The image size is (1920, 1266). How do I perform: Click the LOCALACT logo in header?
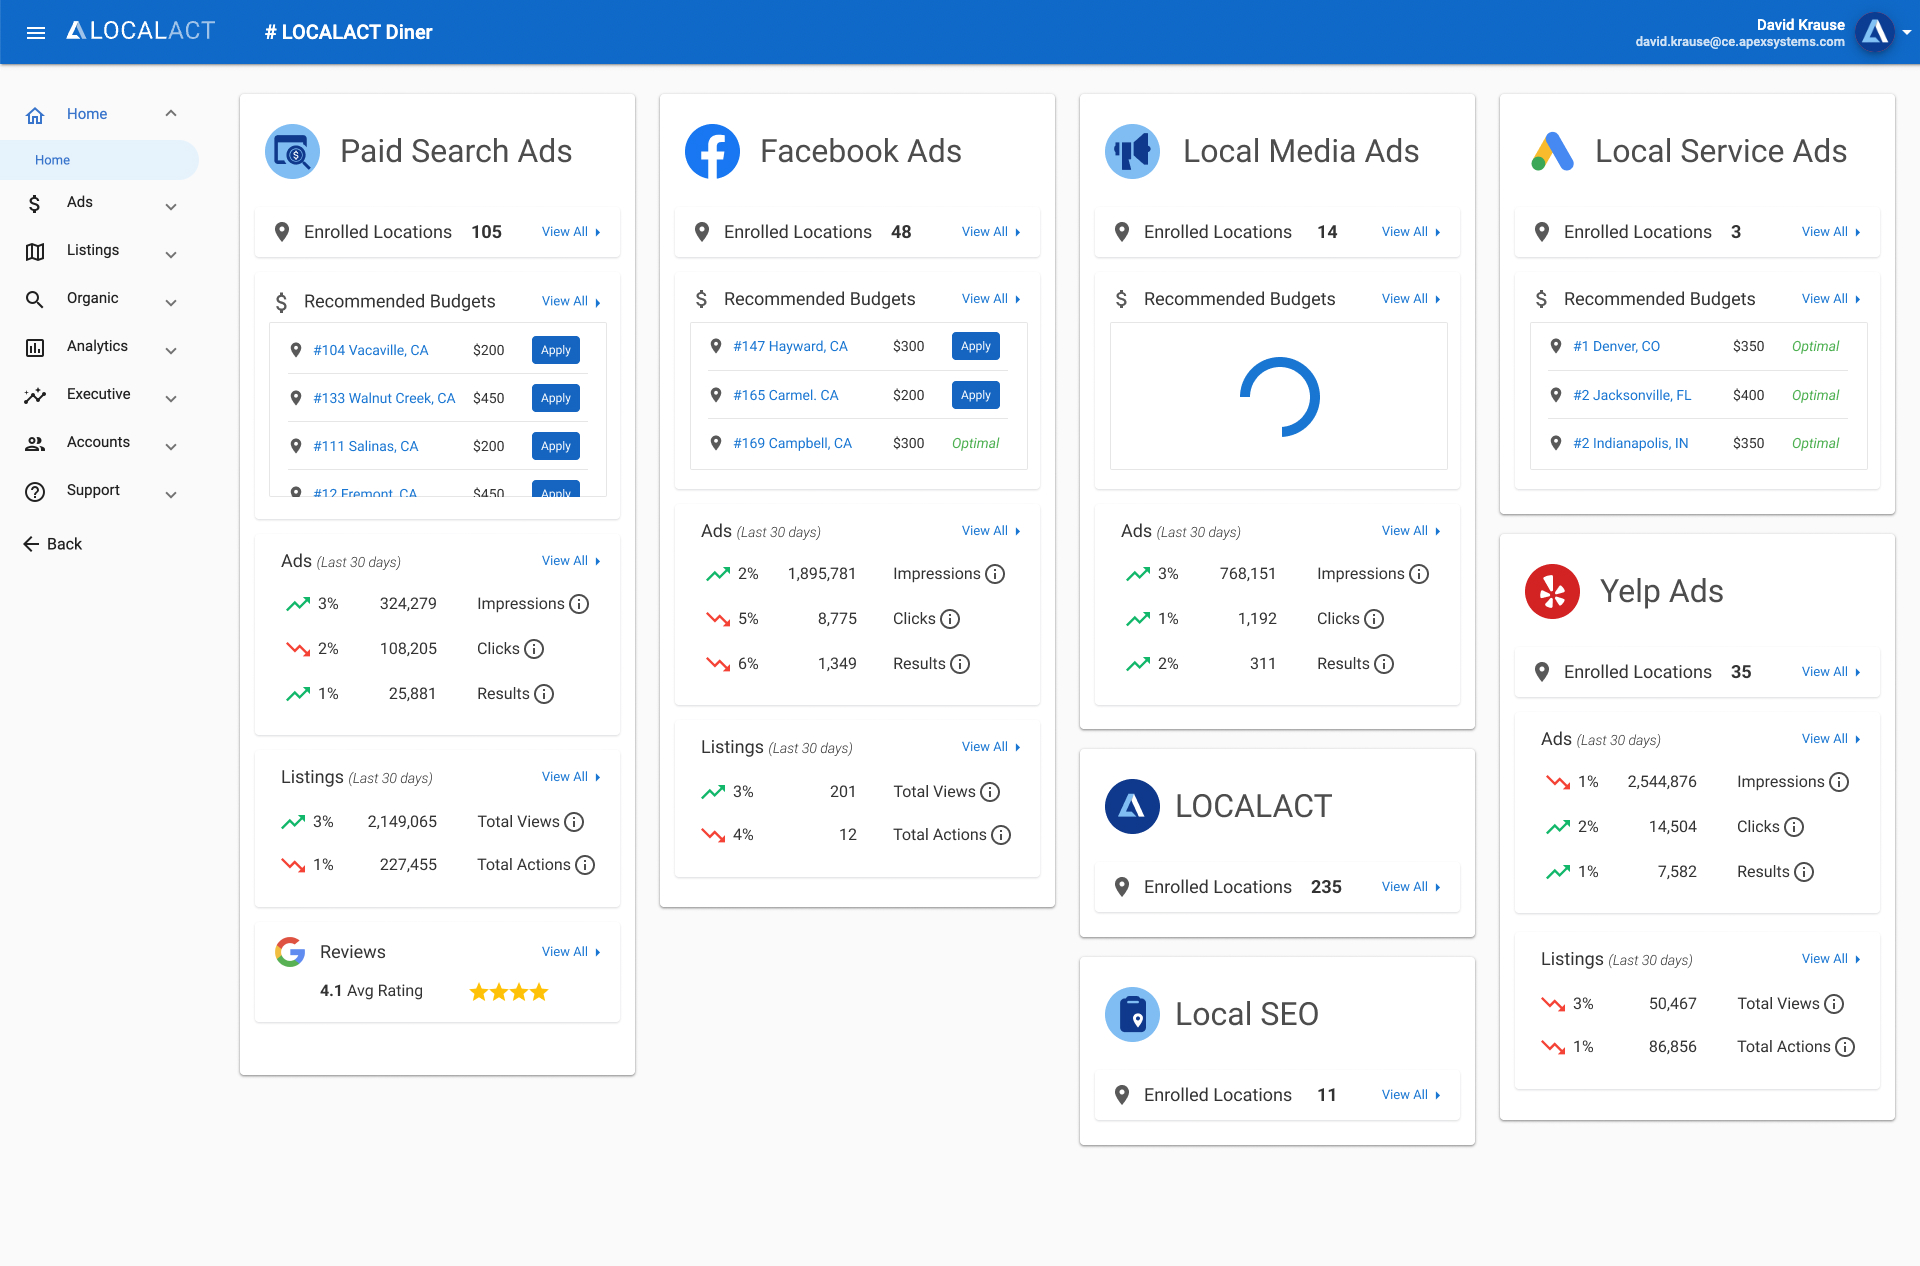pos(141,31)
